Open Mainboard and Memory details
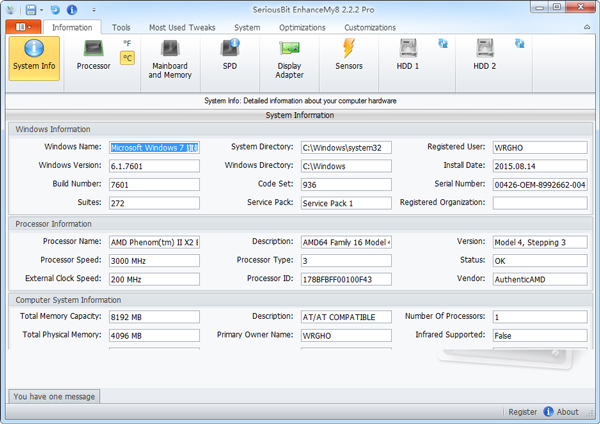 [170, 59]
